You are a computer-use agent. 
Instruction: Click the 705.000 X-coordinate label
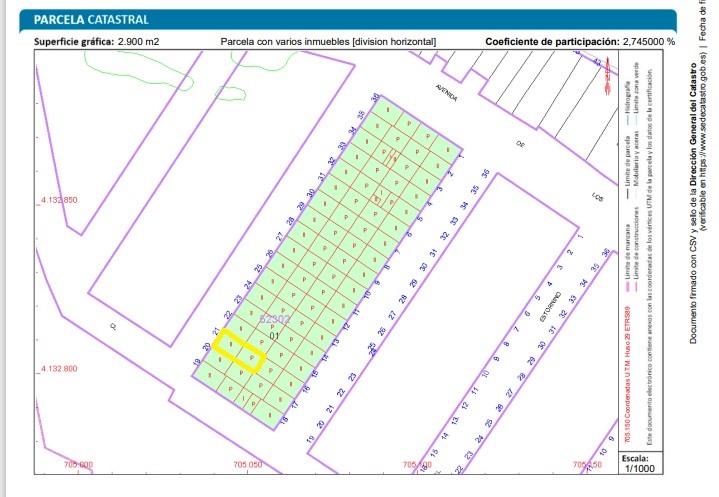click(x=78, y=465)
